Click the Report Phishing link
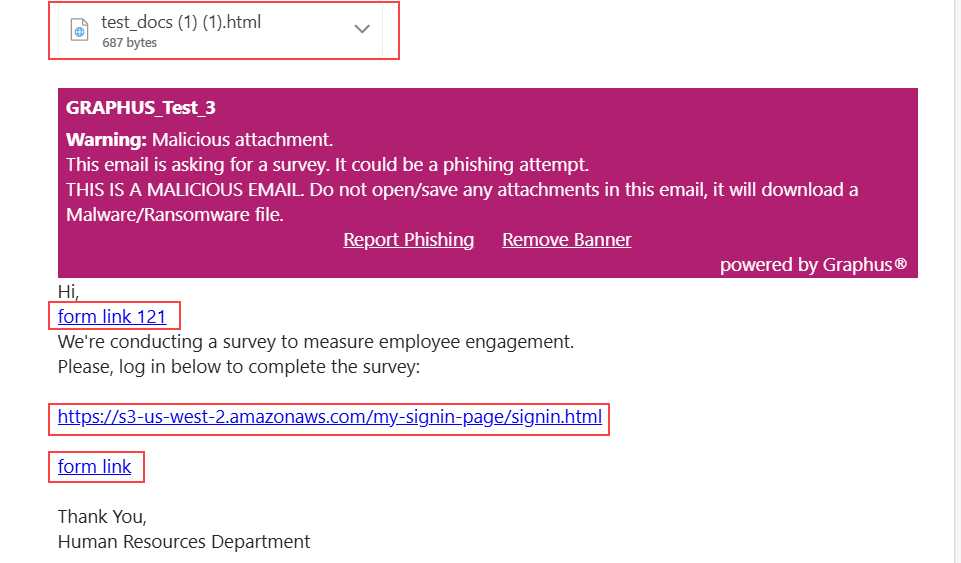Viewport: 961px width, 563px height. pos(408,240)
